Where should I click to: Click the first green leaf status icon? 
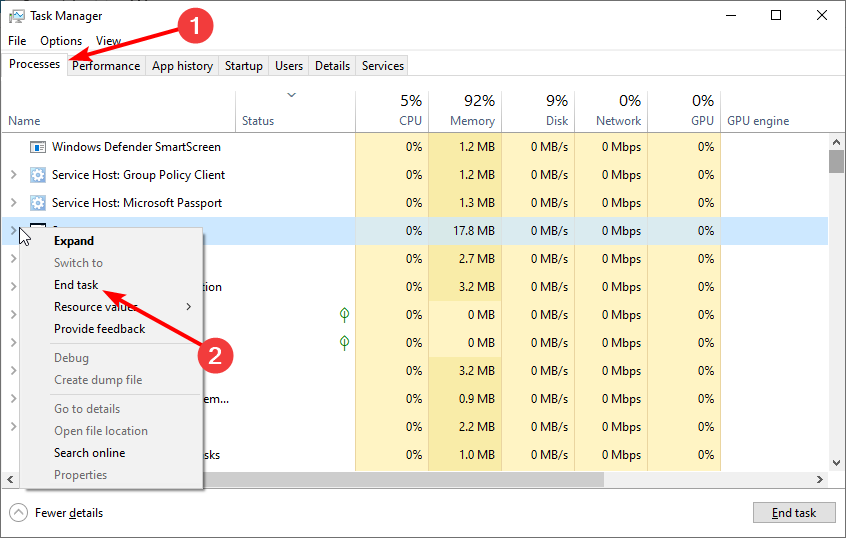344,315
